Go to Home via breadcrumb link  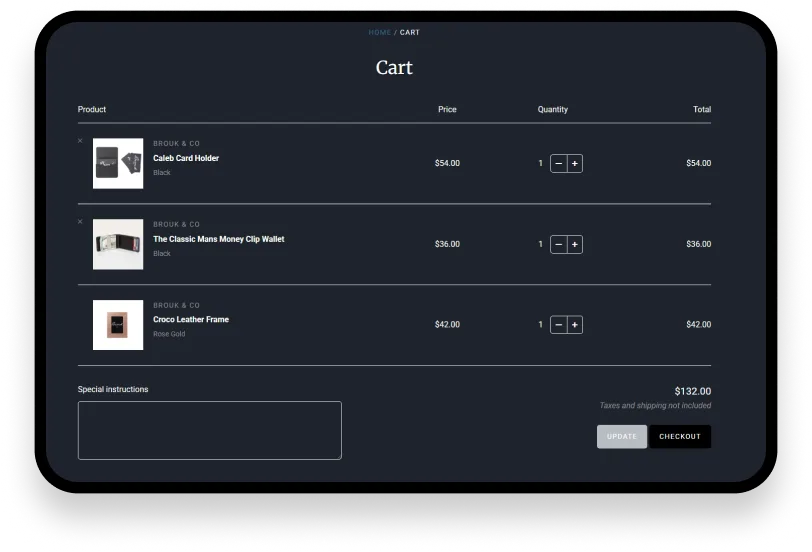(x=380, y=32)
